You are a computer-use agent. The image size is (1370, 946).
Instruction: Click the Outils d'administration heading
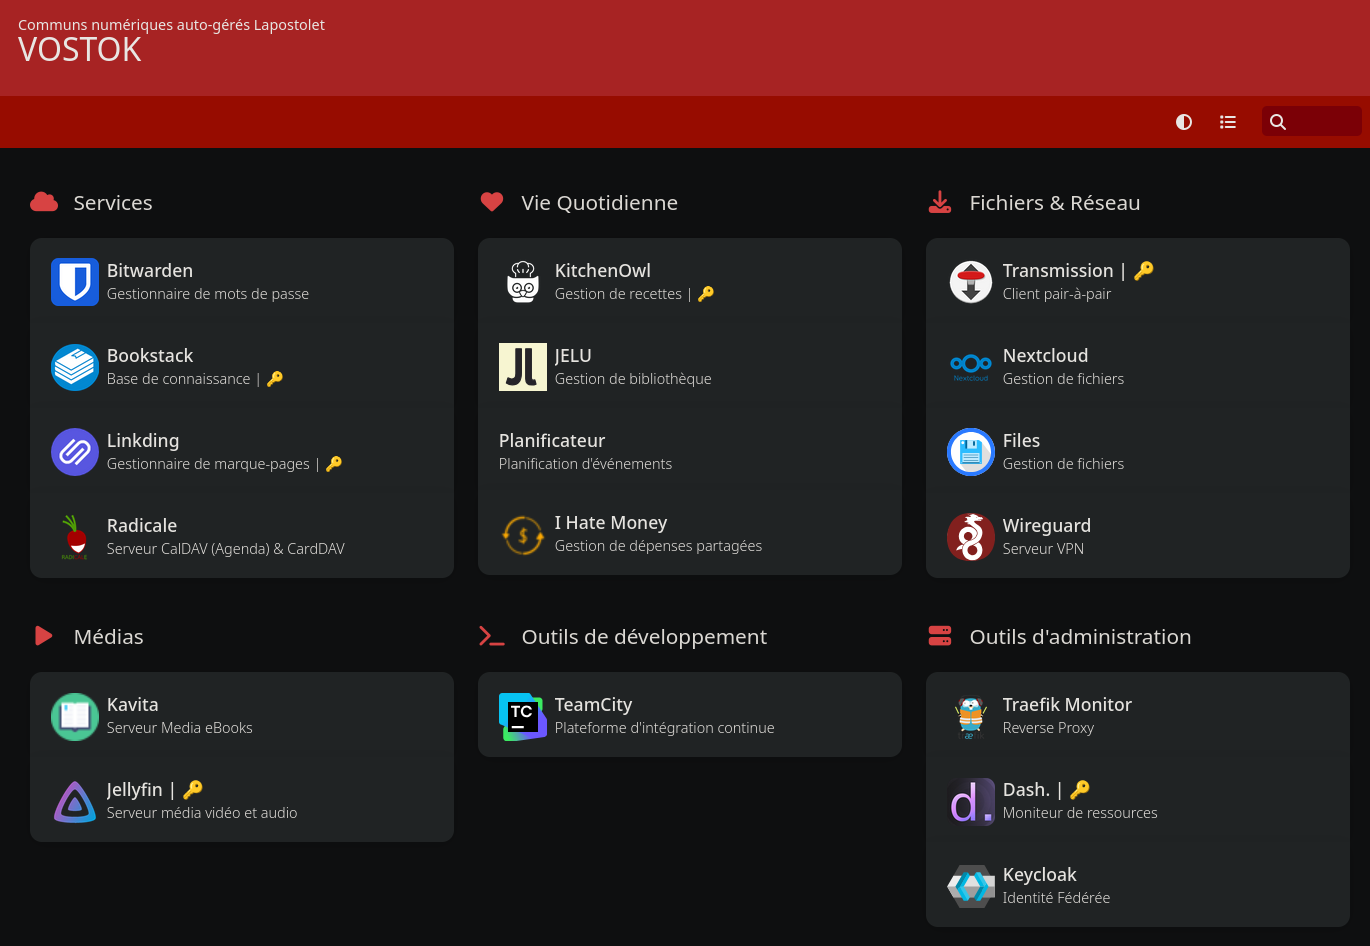pos(1080,637)
